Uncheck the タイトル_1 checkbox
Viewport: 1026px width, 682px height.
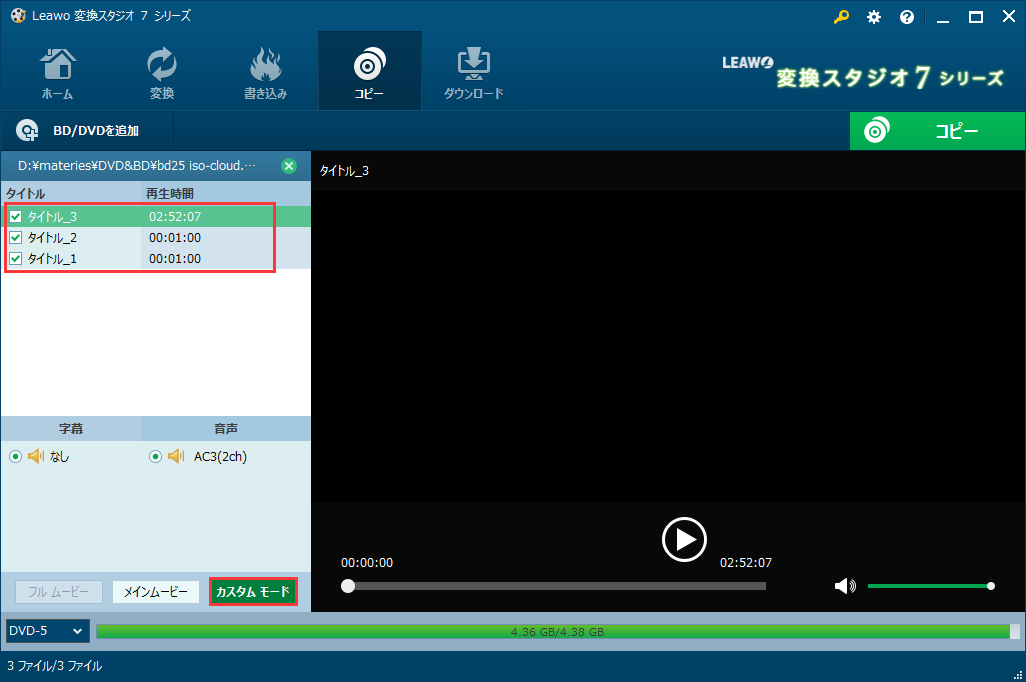(x=16, y=258)
